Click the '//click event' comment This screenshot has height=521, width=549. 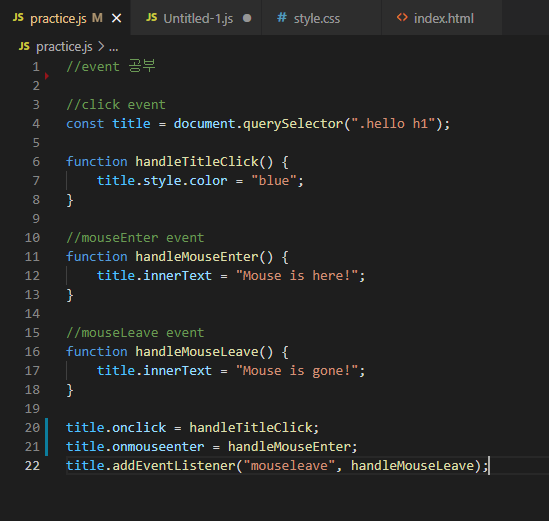116,104
